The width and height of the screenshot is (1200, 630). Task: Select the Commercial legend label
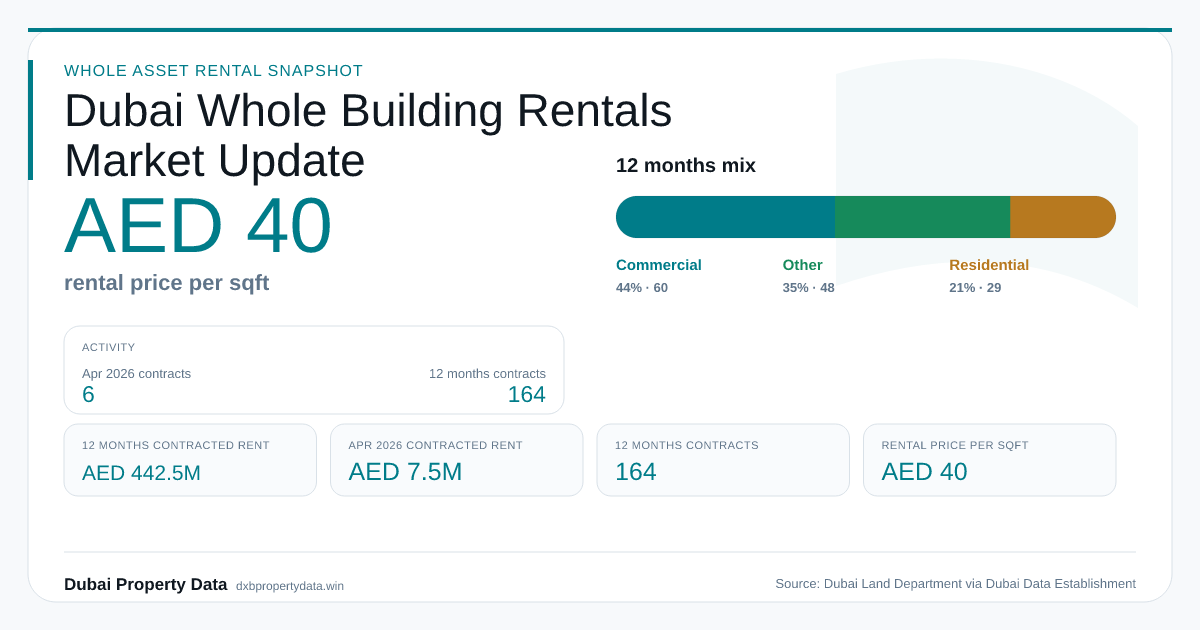pos(659,265)
